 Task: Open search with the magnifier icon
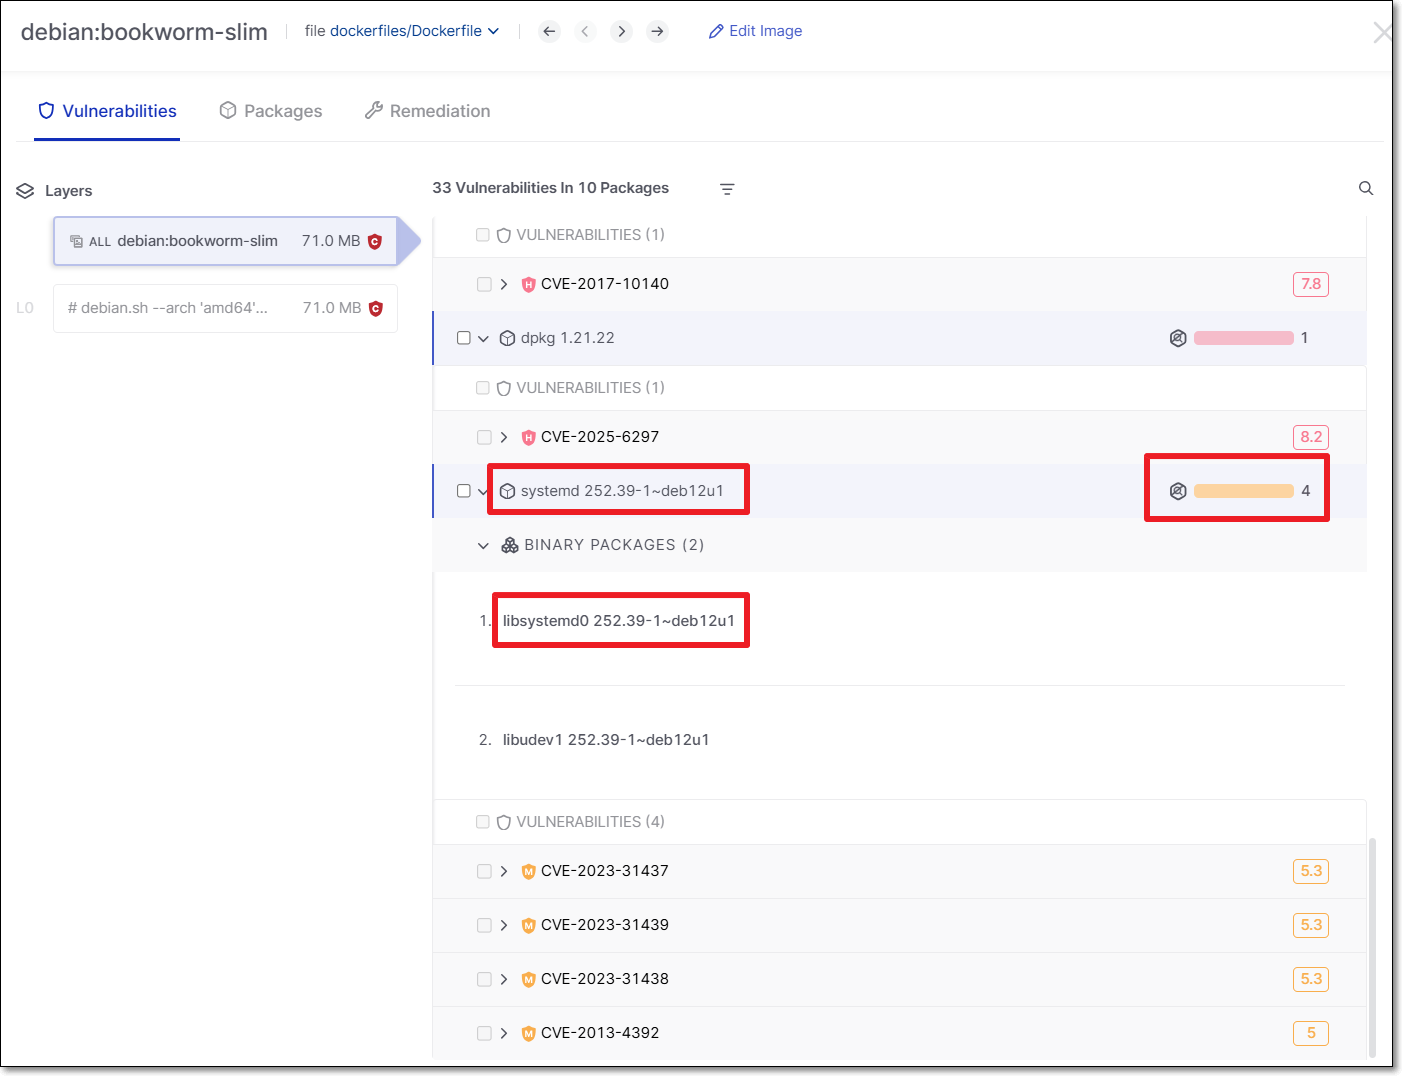pos(1365,188)
